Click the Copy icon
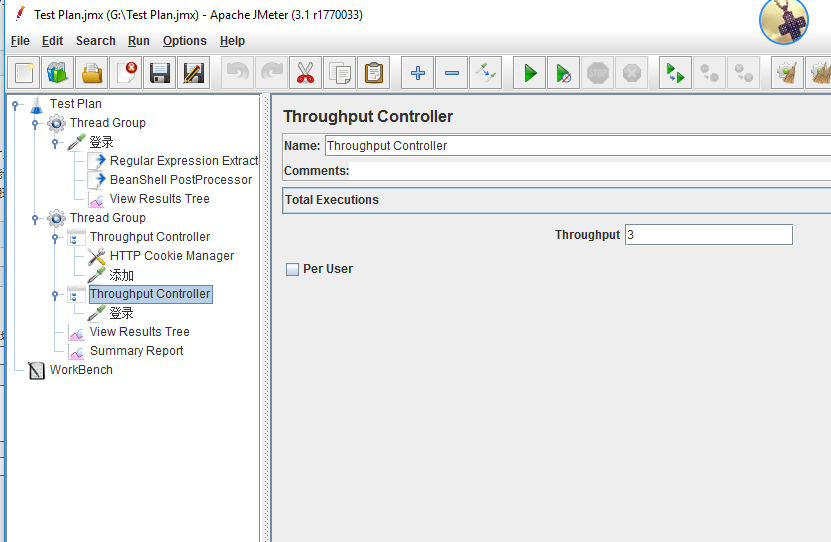 pyautogui.click(x=339, y=73)
